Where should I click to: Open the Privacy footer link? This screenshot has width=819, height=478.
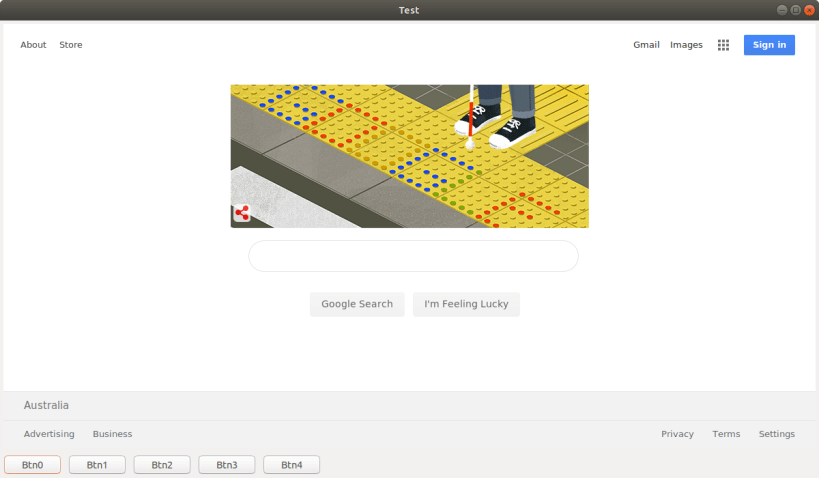(x=677, y=434)
